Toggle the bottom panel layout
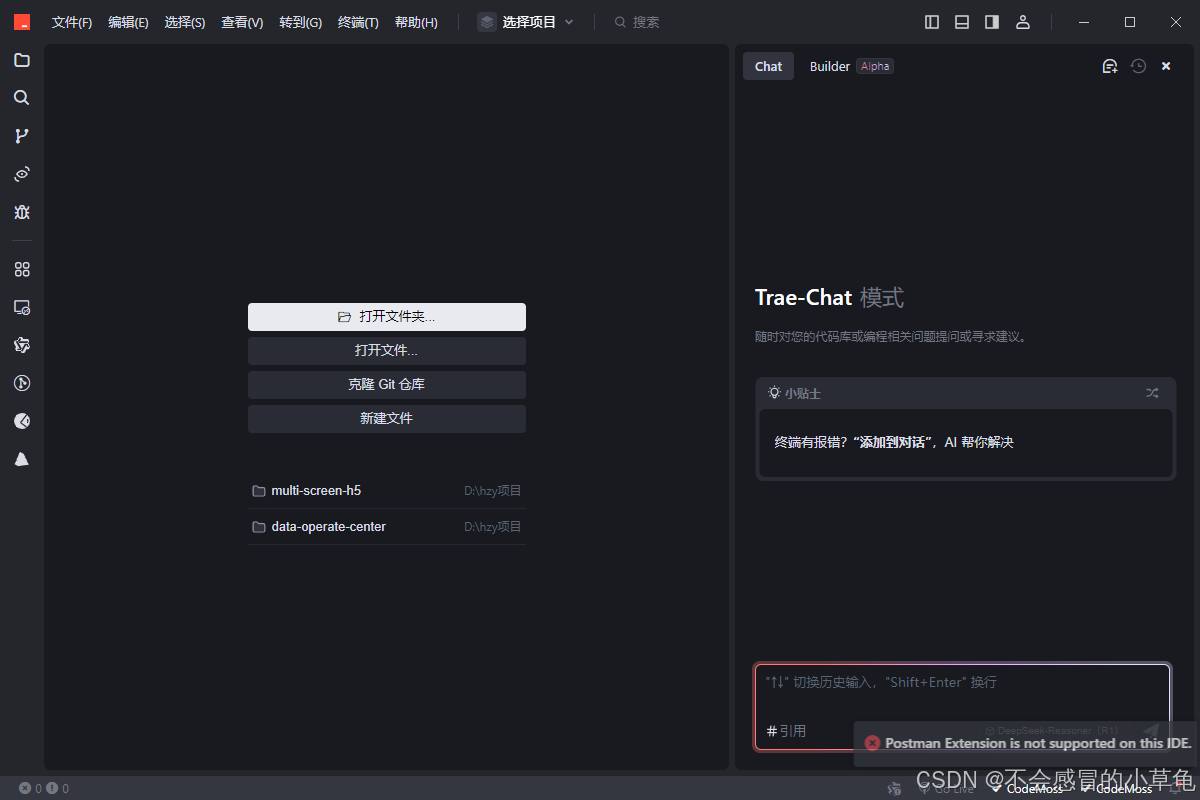Screen dimensions: 1200x800 click(x=962, y=22)
